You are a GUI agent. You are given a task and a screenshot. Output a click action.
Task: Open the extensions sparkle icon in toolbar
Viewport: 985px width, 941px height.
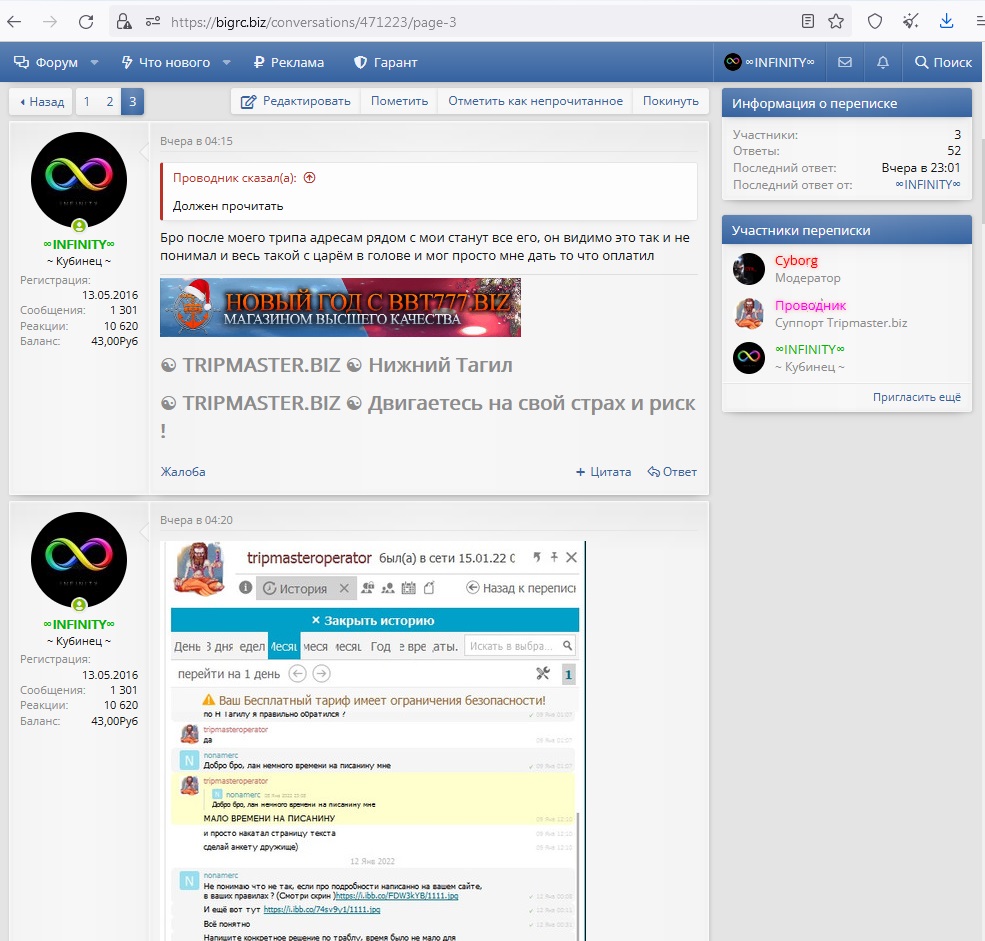pos(911,22)
